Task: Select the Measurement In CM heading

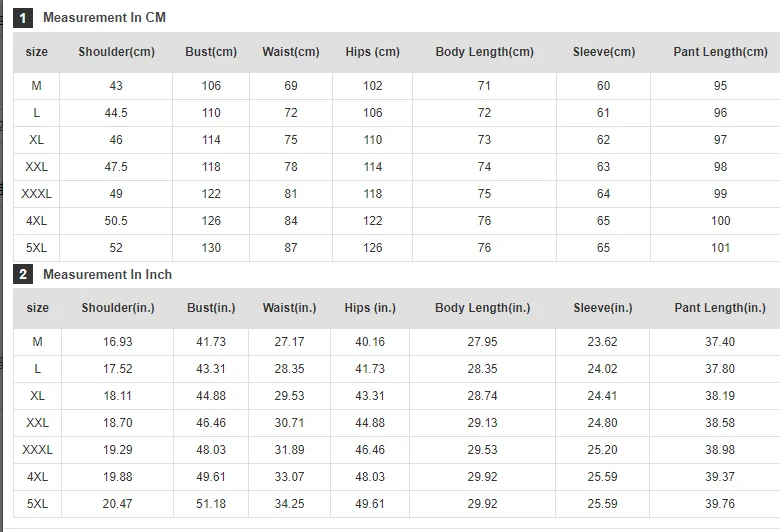Action: coord(104,17)
